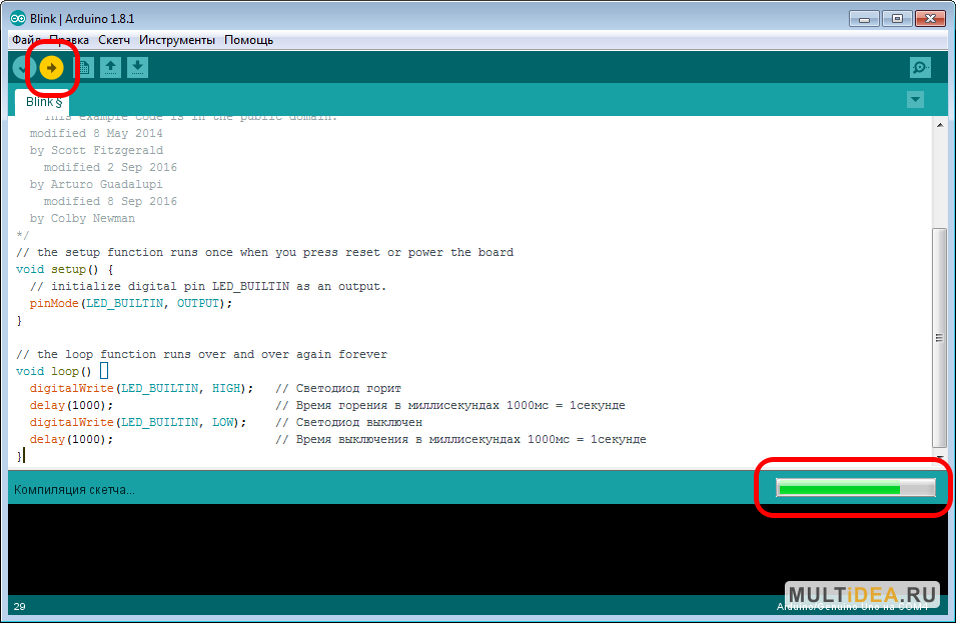
Task: Open the Помощь menu
Action: [249, 40]
